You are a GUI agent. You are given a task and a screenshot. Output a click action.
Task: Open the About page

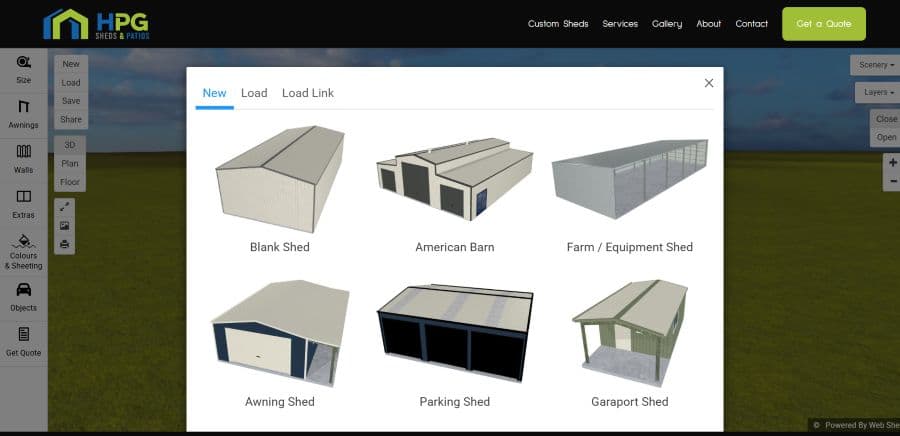[x=709, y=24]
